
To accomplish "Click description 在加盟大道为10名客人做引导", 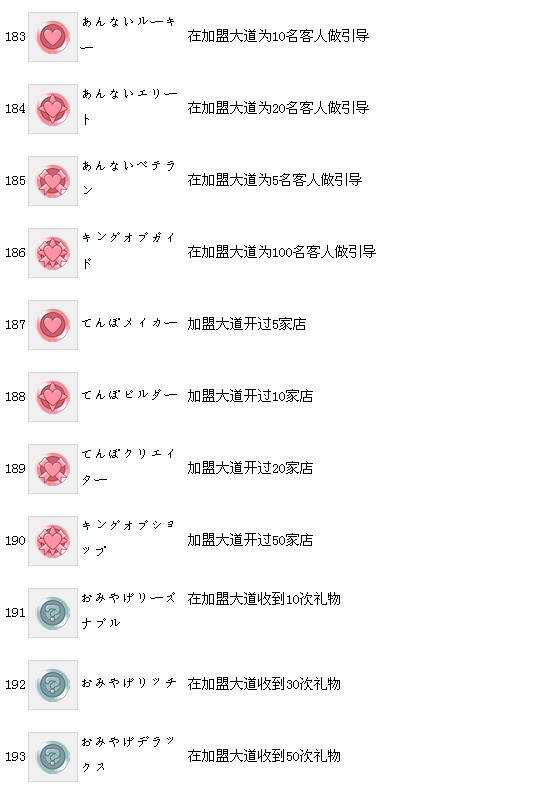I will click(278, 36).
